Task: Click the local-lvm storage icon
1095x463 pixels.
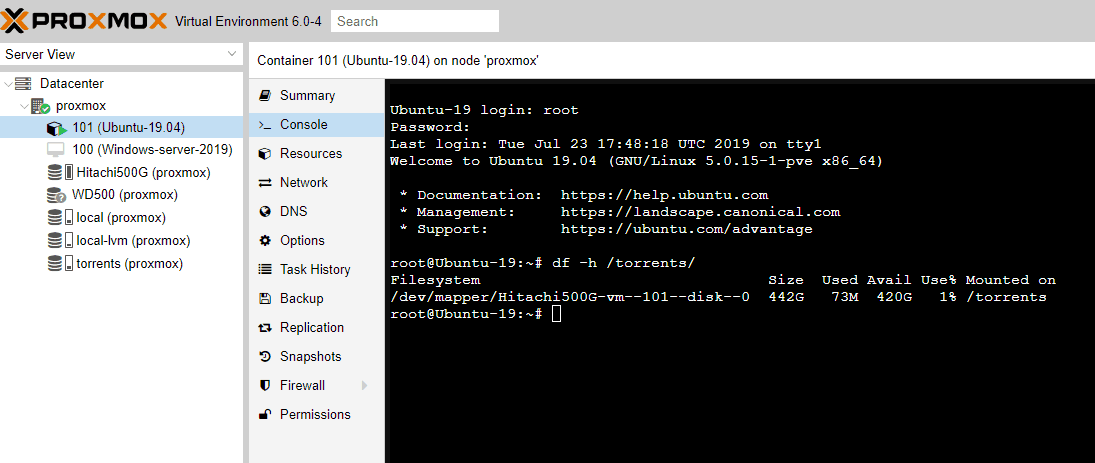Action: tap(60, 241)
